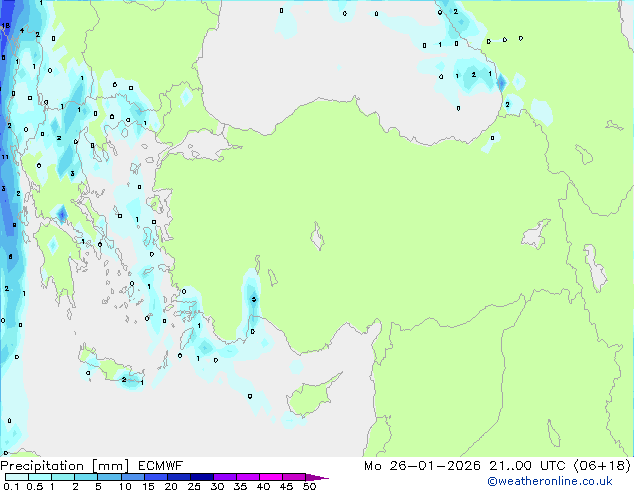Select the '35' legend scale label

(x=240, y=486)
